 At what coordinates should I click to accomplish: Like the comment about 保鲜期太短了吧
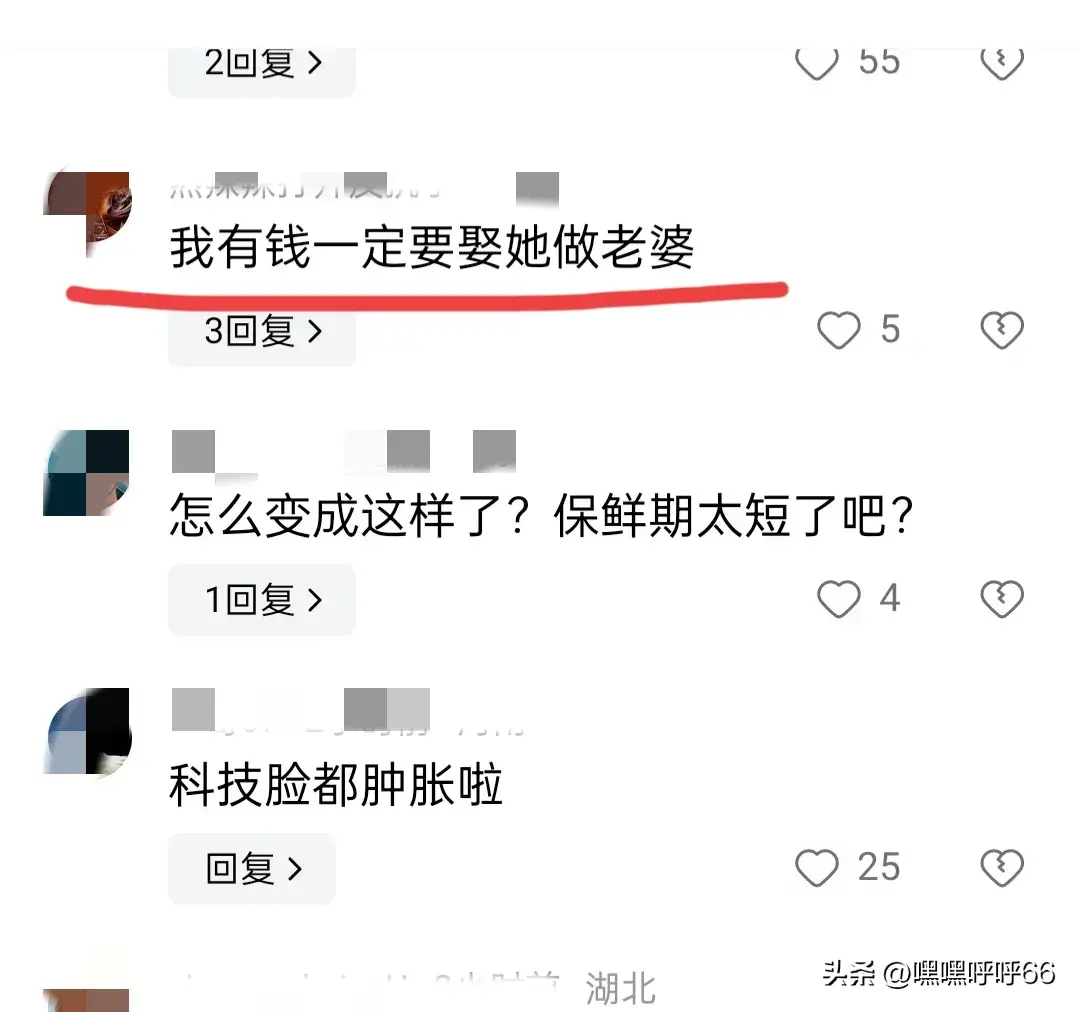[839, 598]
